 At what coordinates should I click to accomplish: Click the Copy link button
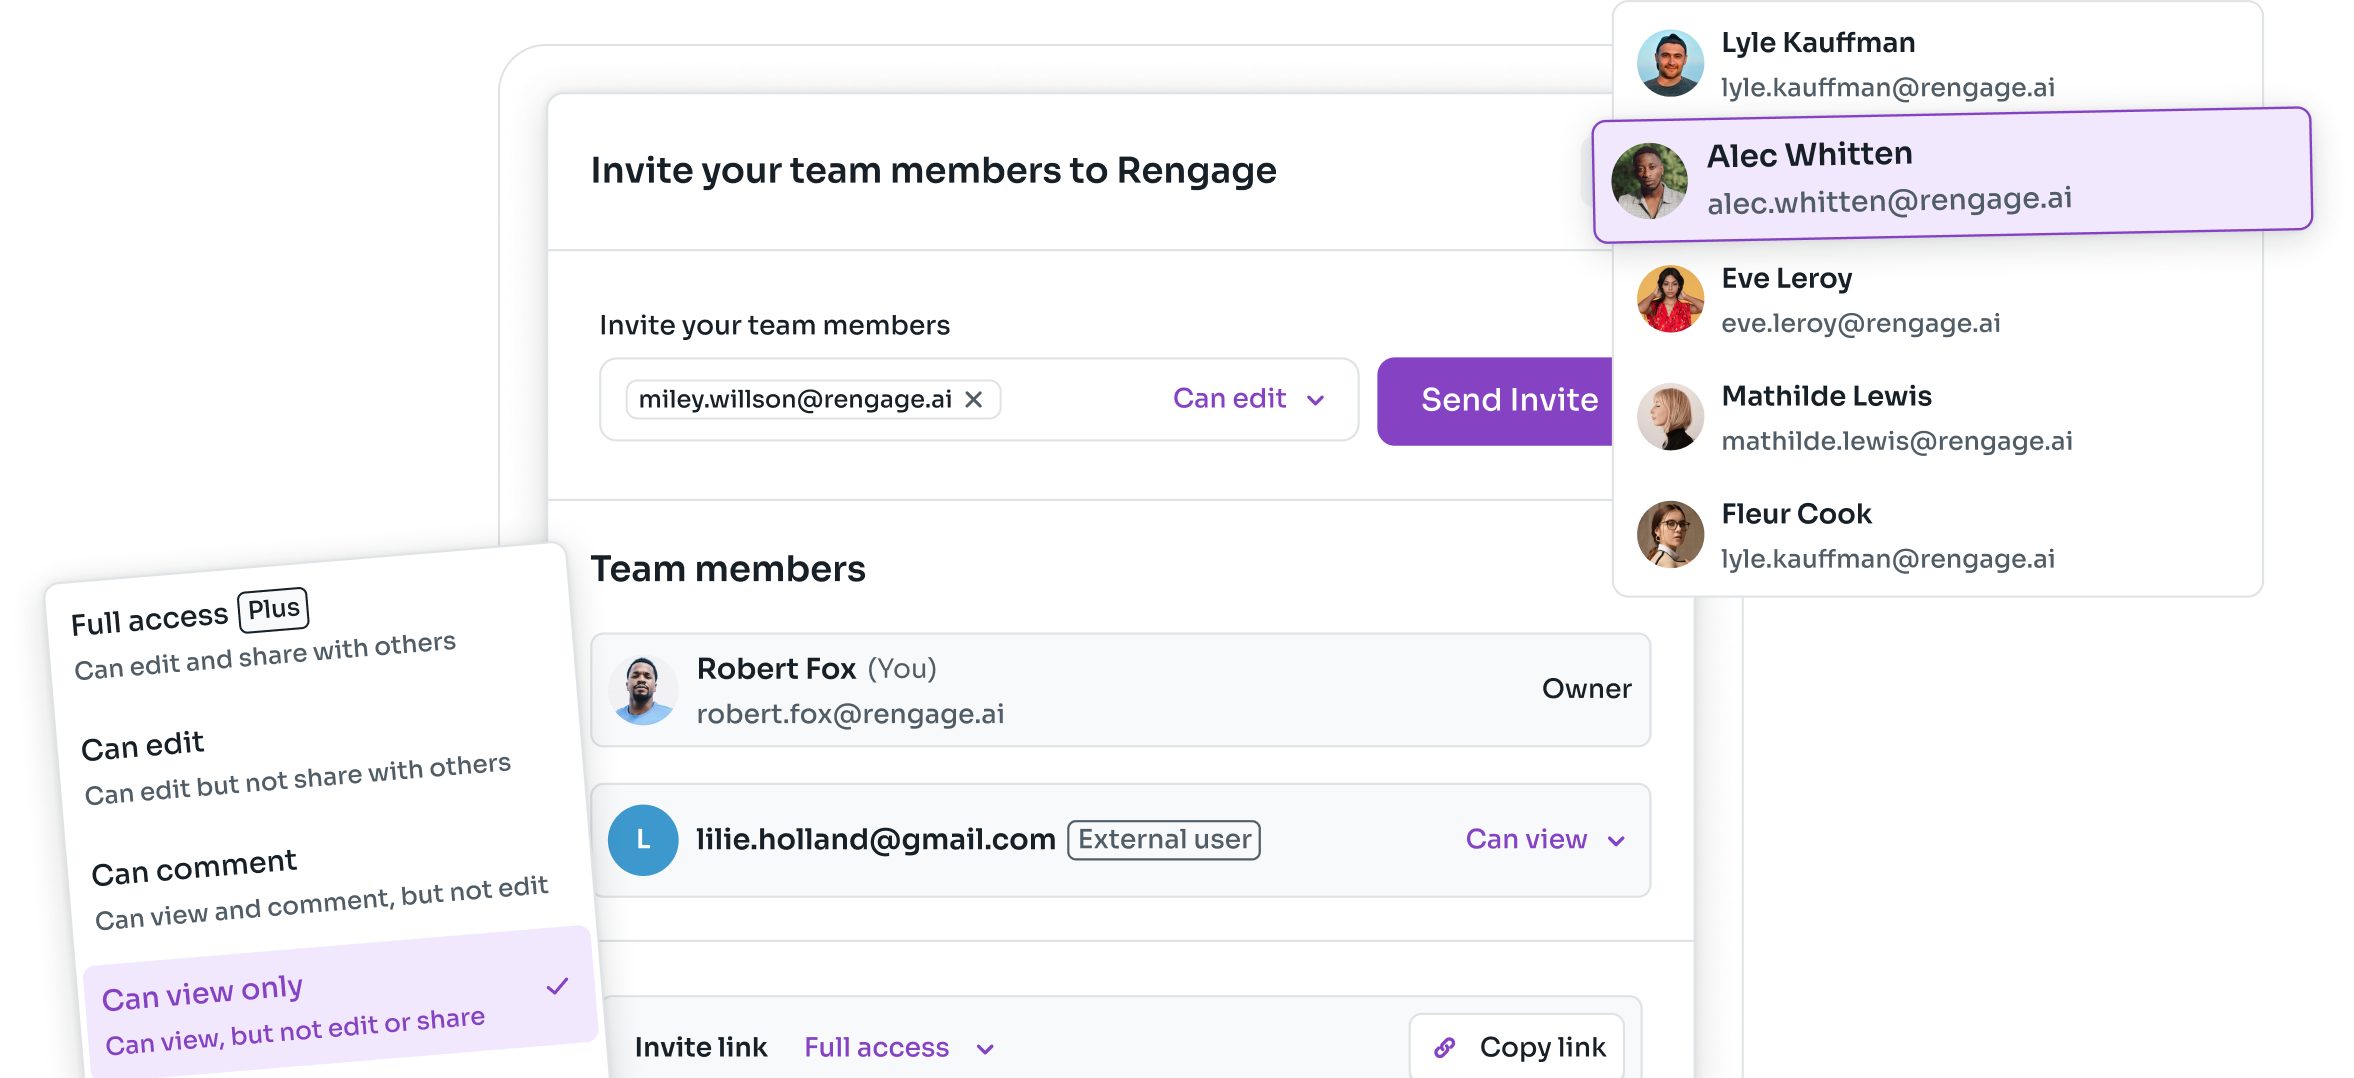1516,1047
